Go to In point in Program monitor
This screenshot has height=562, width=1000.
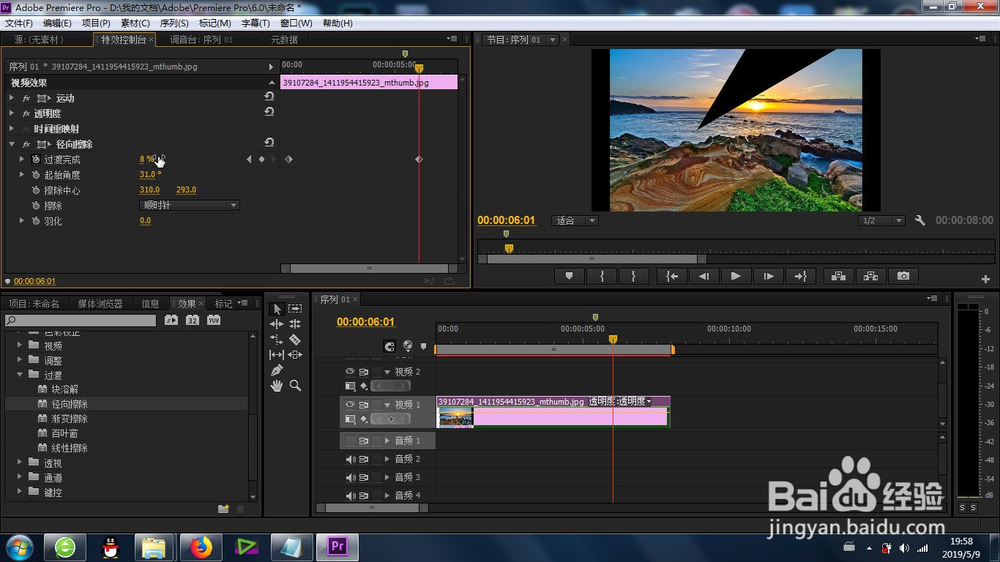pyautogui.click(x=672, y=276)
